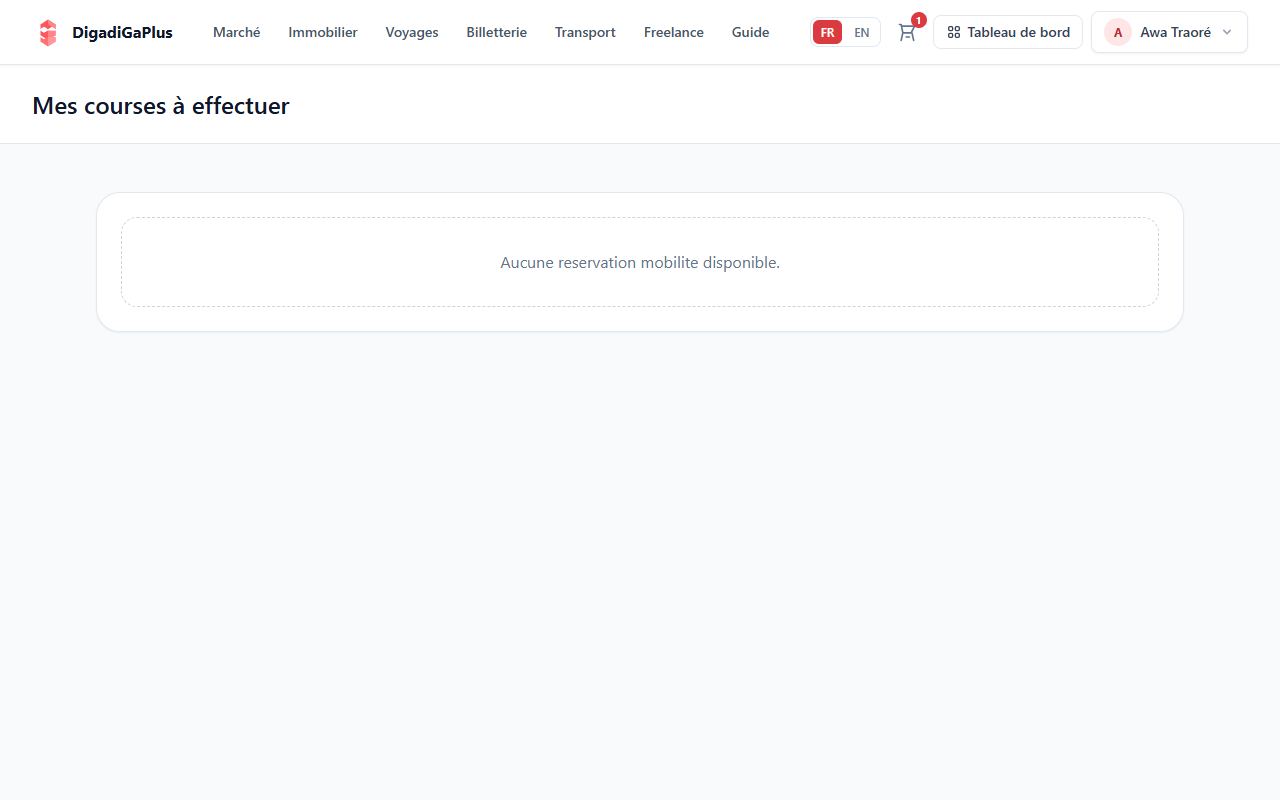This screenshot has height=800, width=1280.
Task: Navigate to Freelance
Action: click(674, 32)
